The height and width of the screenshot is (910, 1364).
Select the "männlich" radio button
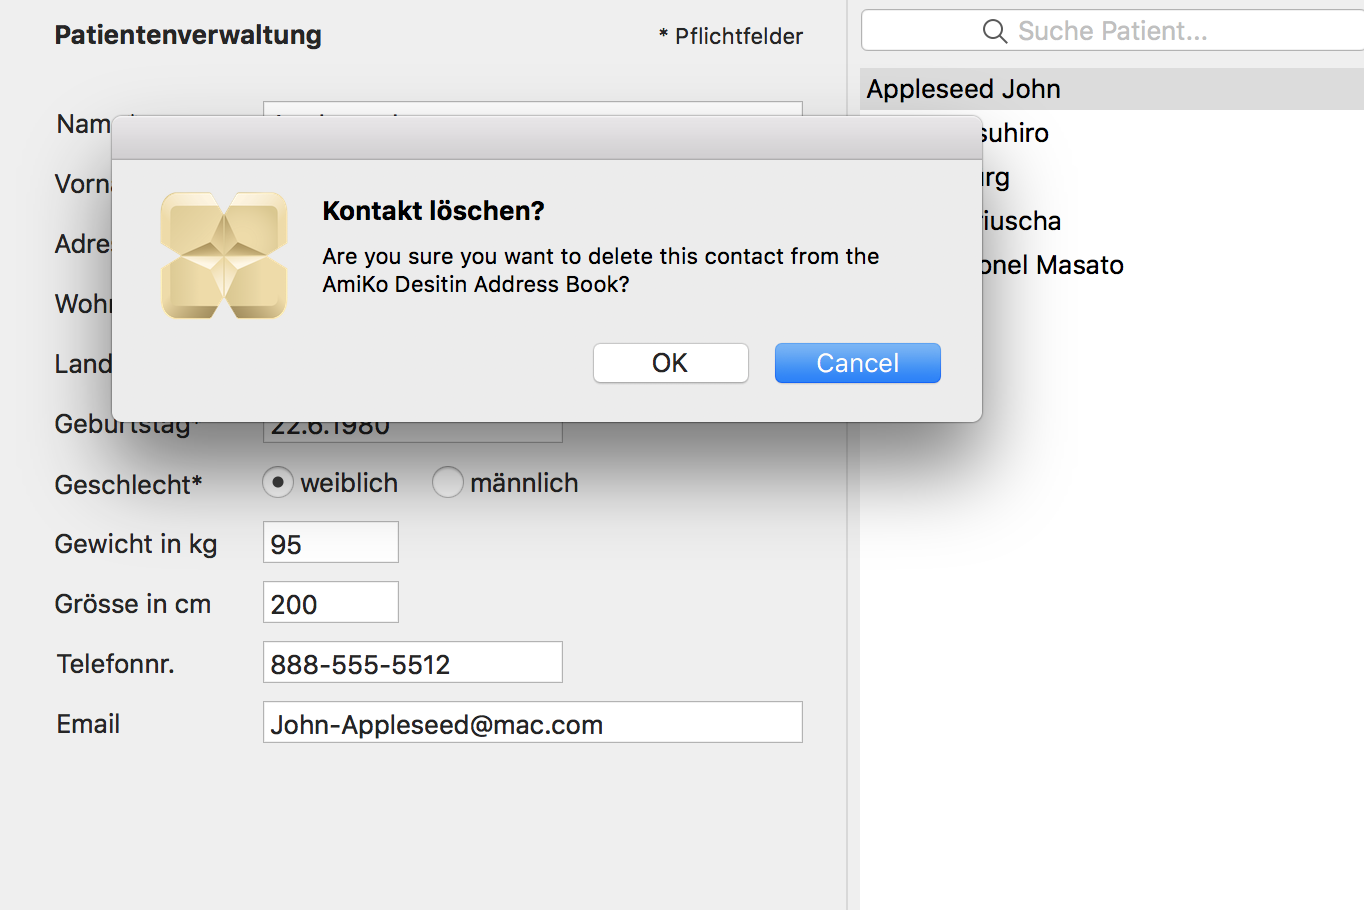tap(448, 482)
